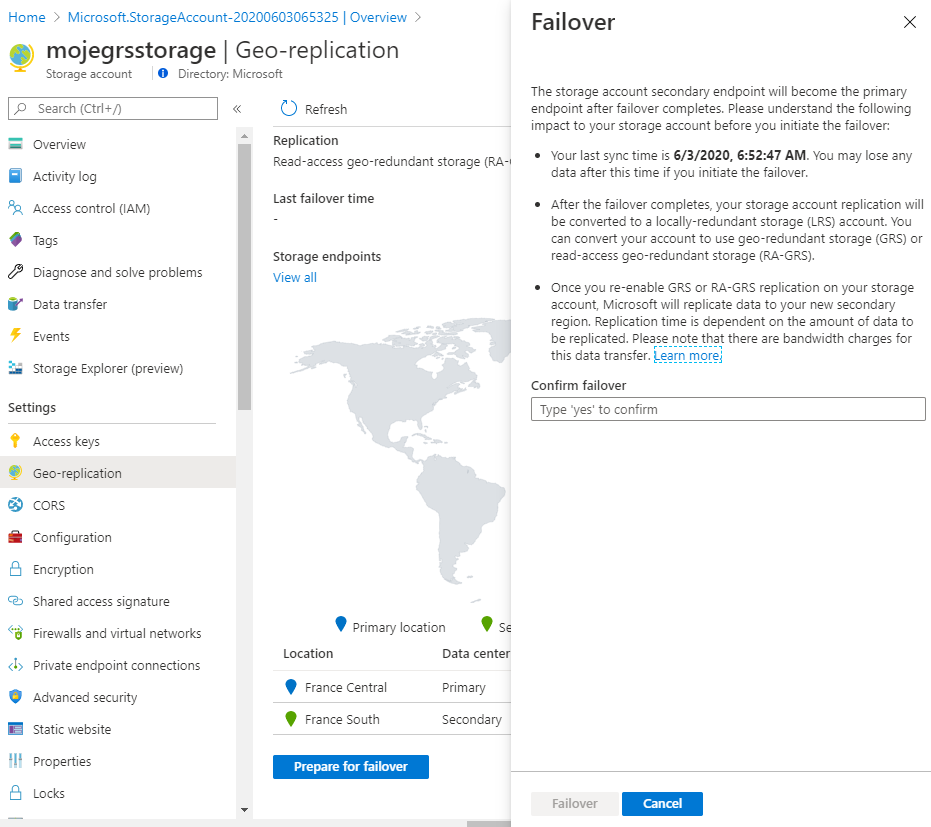Image resolution: width=931 pixels, height=827 pixels.
Task: Collapse the sidebar menu with chevron
Action: coord(237,109)
